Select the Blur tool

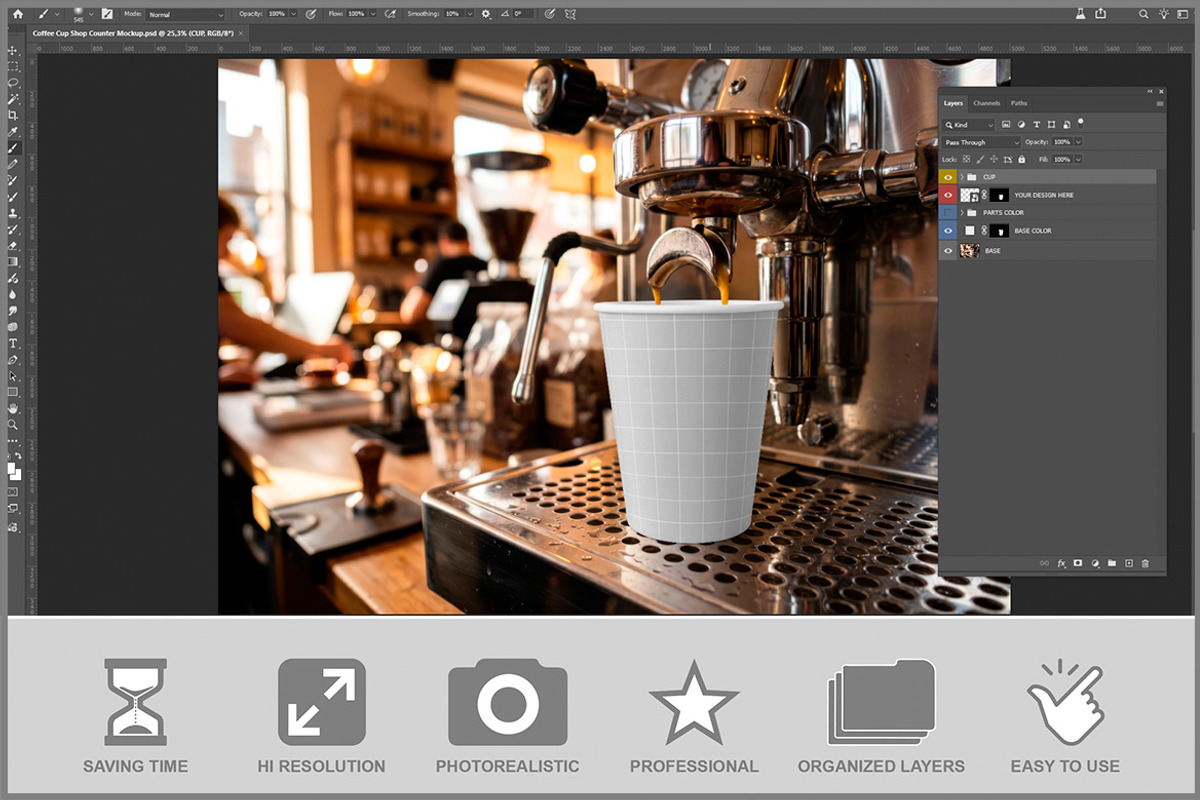coord(13,293)
